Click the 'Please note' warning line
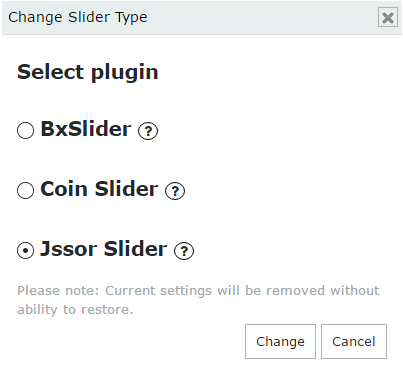 tap(198, 291)
